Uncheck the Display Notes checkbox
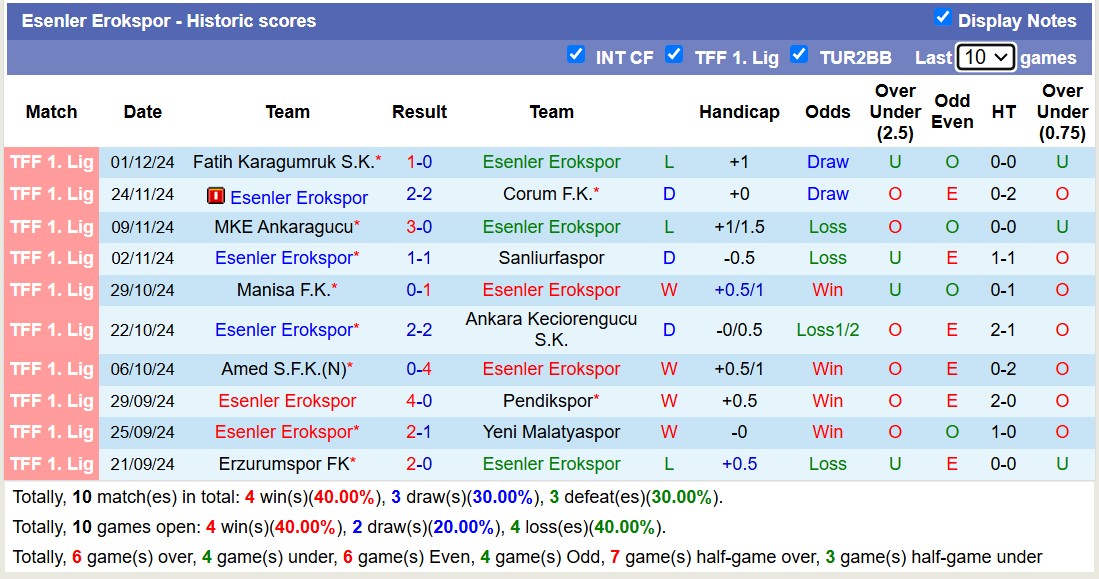The image size is (1099, 579). pos(941,15)
